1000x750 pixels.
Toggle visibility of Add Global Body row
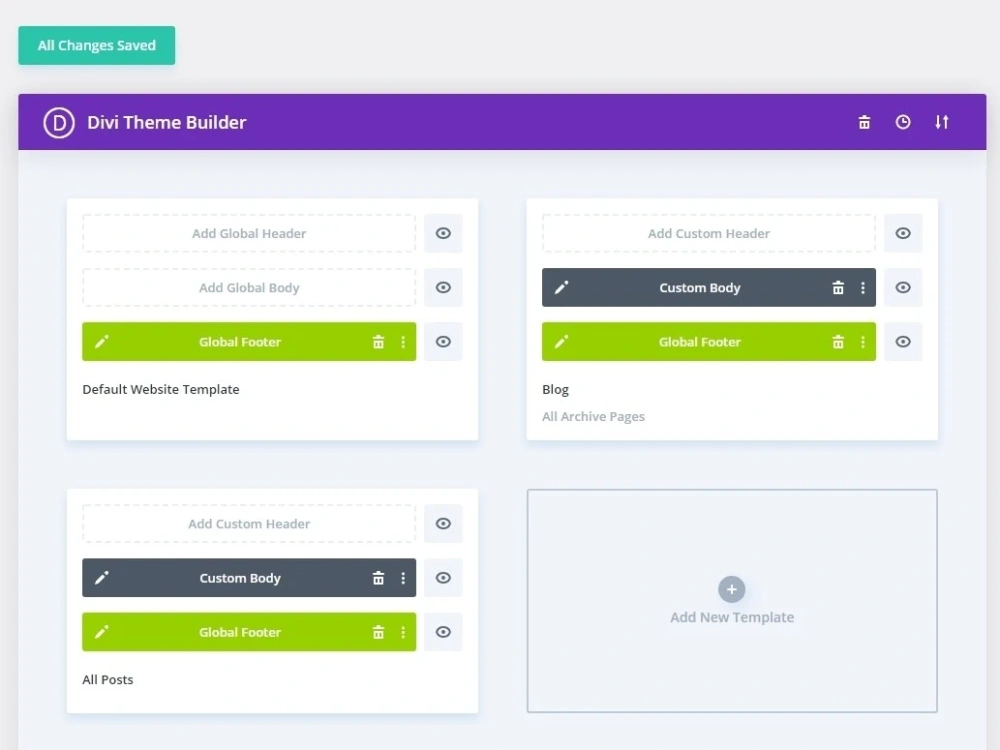[x=443, y=288]
